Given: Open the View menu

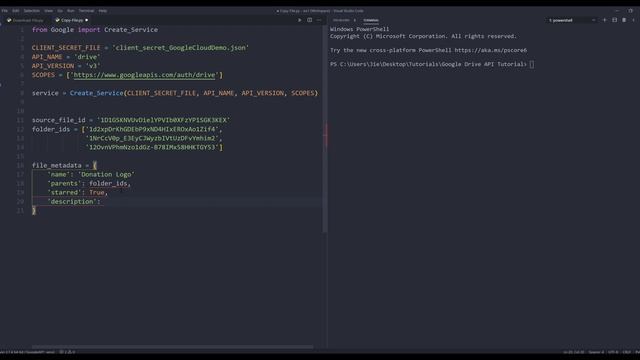Looking at the screenshot, I should point(49,11).
